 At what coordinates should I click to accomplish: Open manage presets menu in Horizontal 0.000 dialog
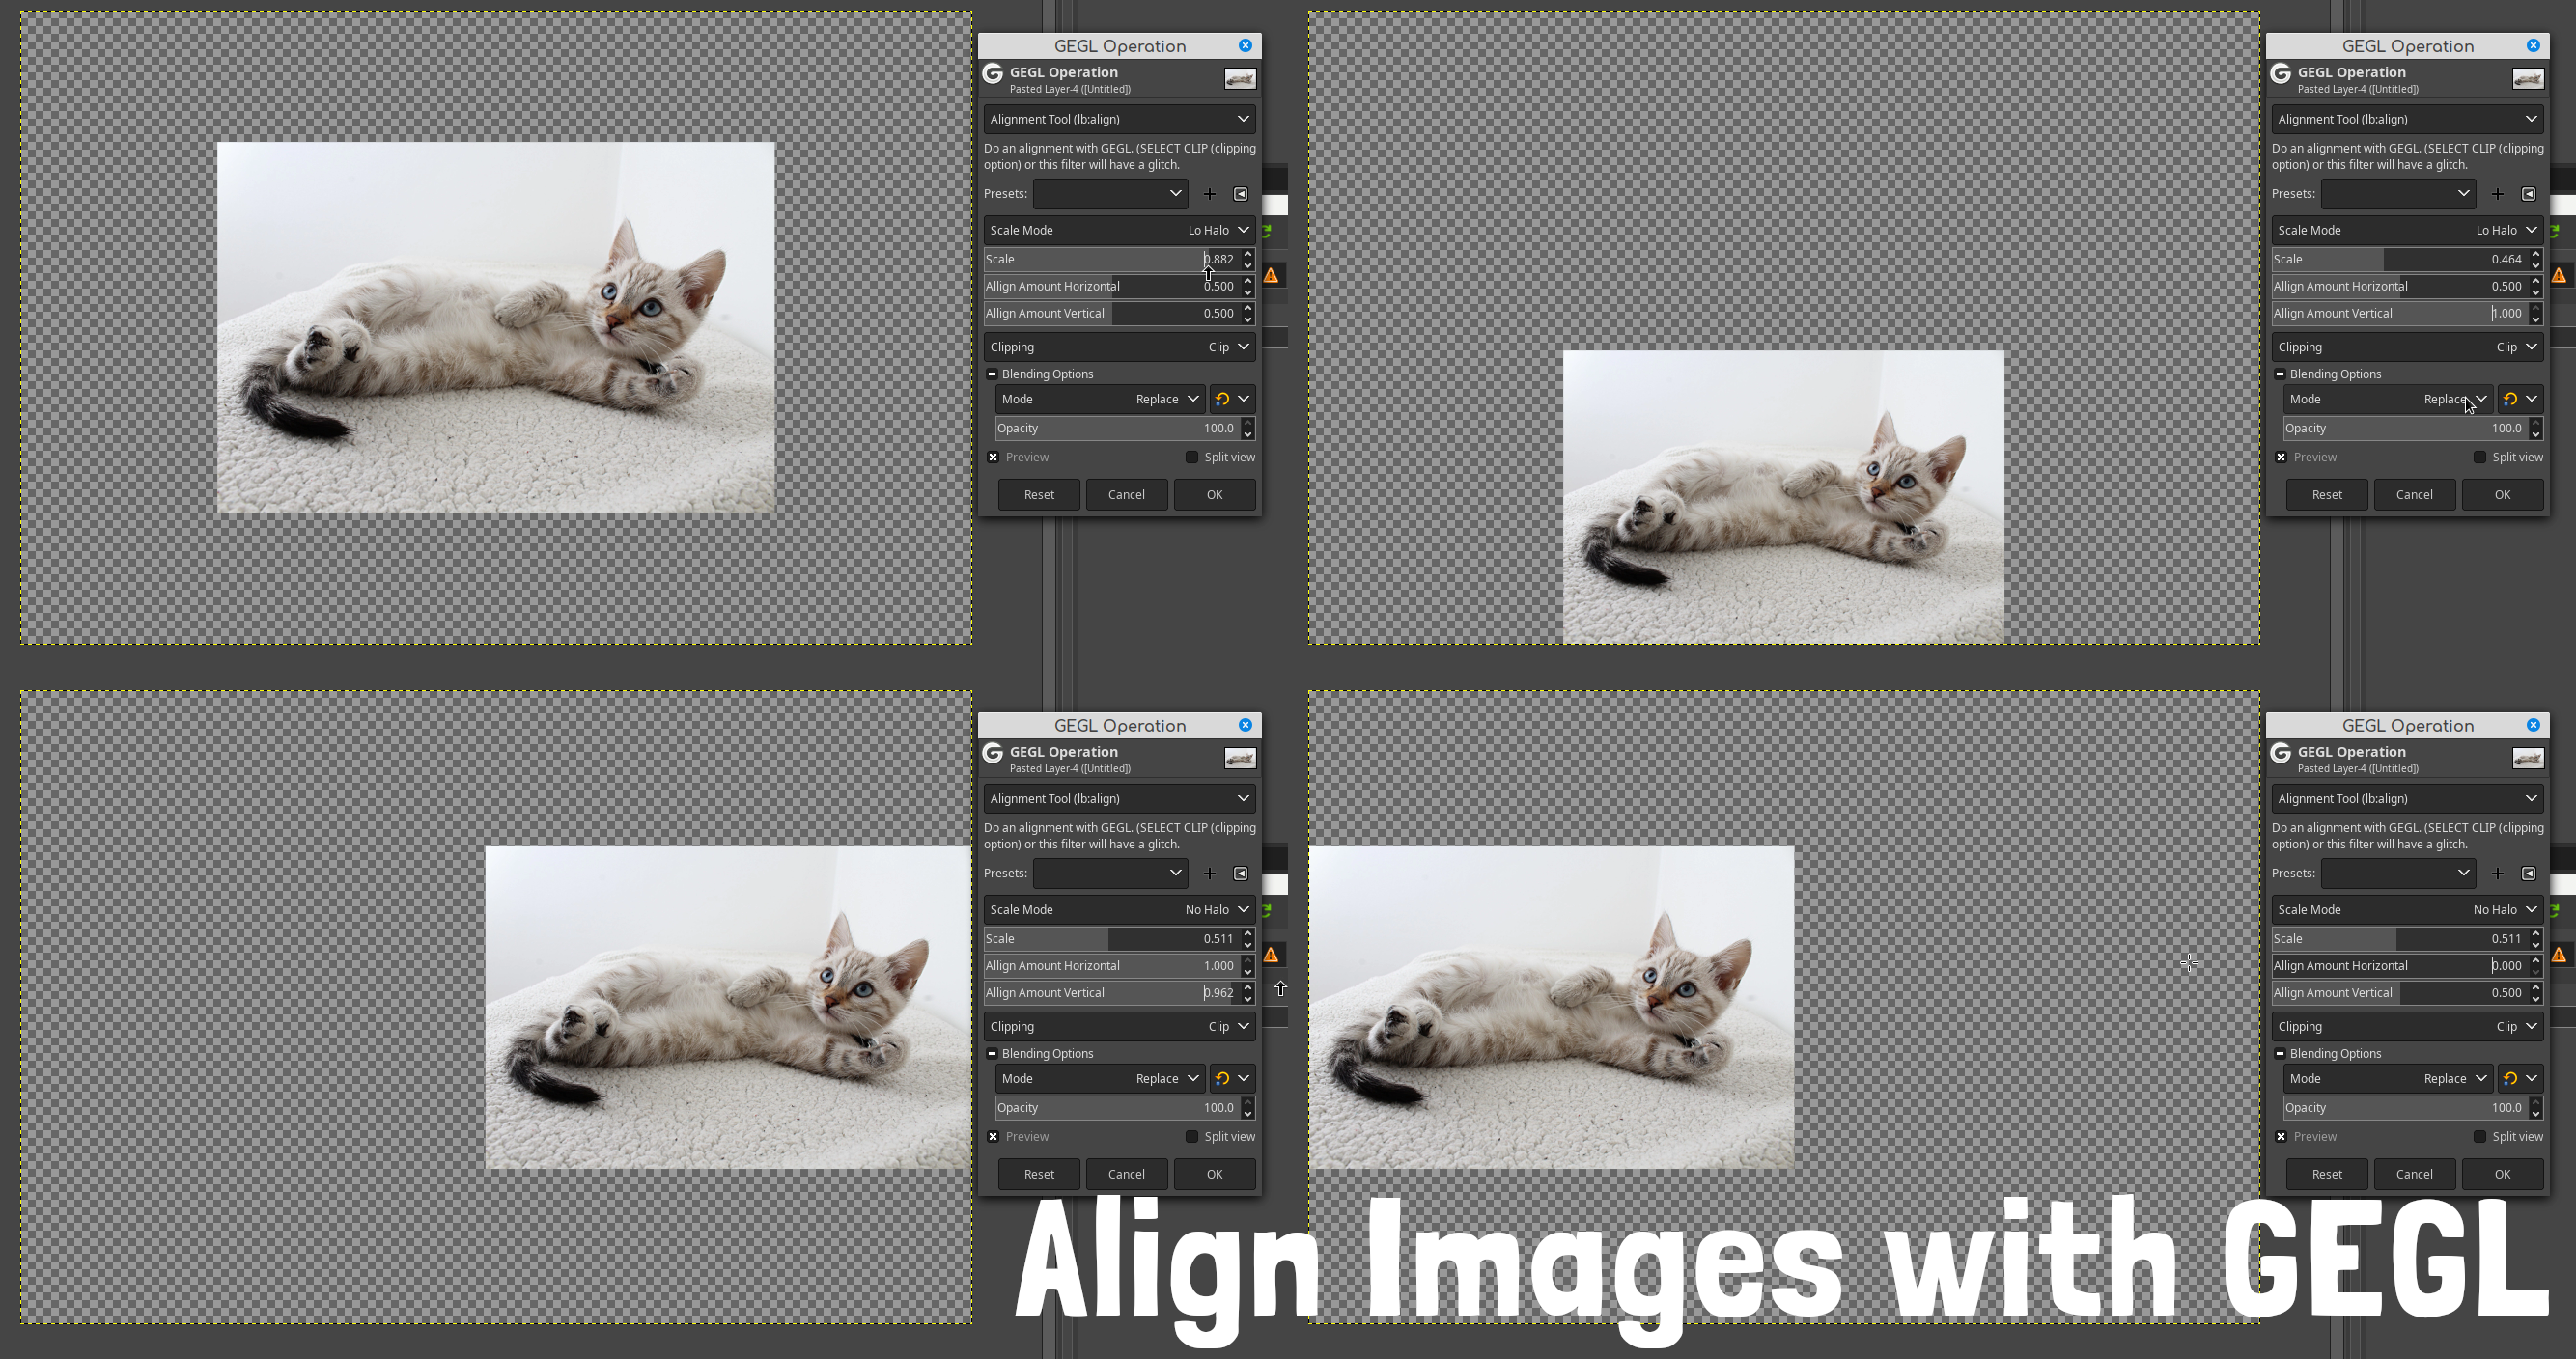(x=2529, y=873)
